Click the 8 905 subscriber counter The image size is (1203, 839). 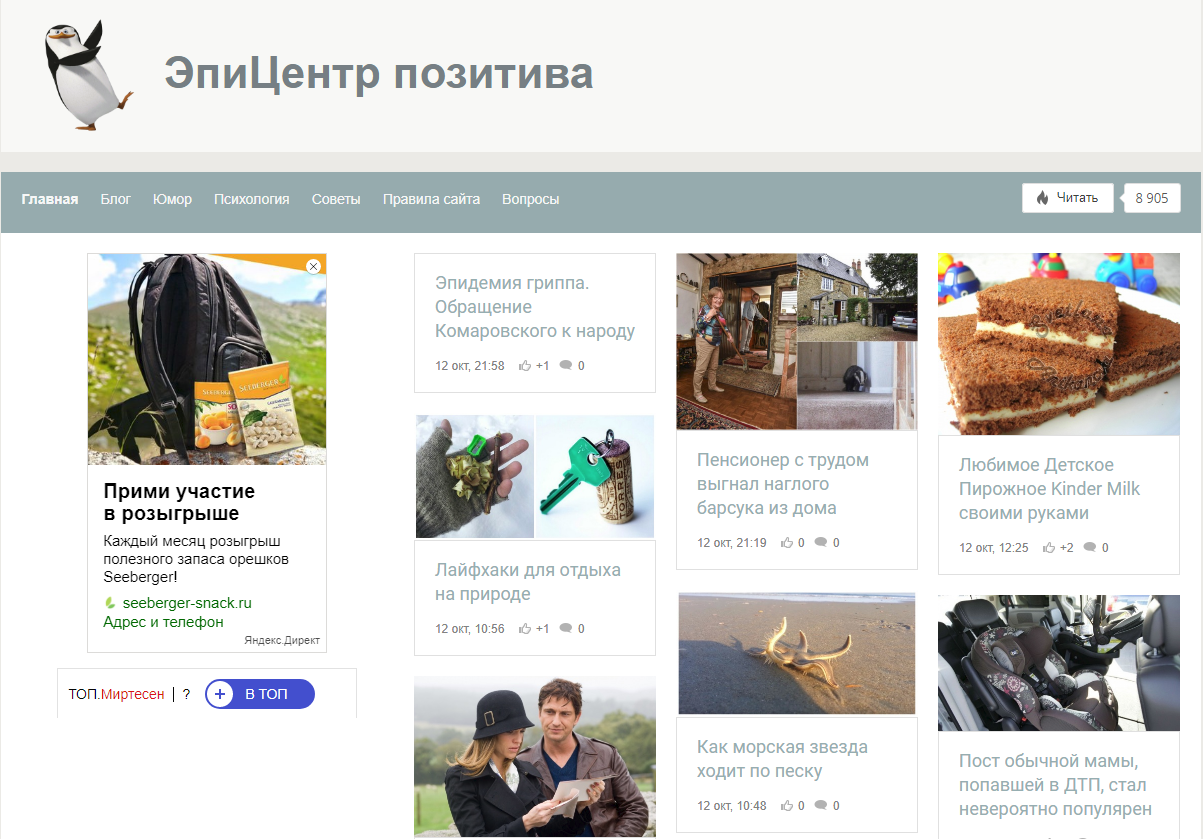[1151, 198]
